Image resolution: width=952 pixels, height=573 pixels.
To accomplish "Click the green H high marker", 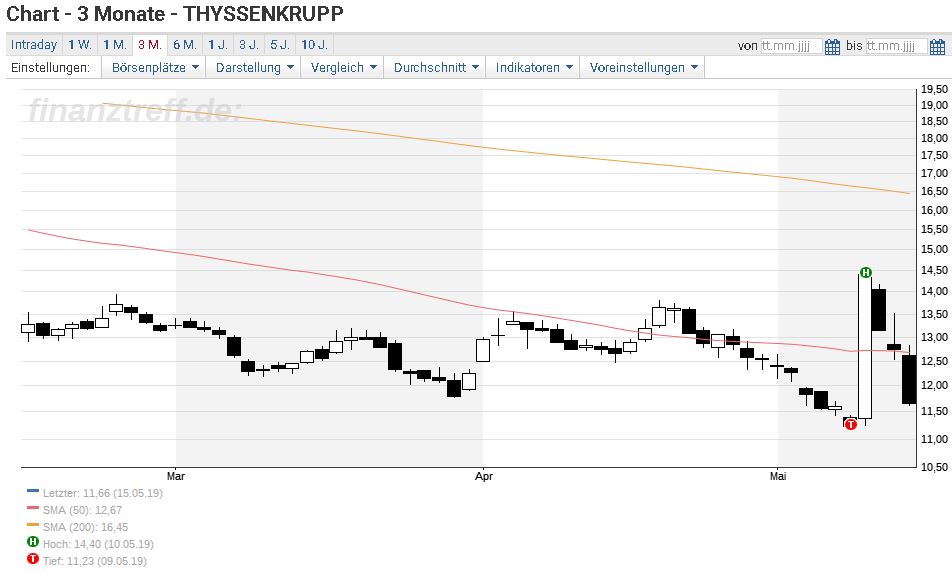I will (x=866, y=273).
